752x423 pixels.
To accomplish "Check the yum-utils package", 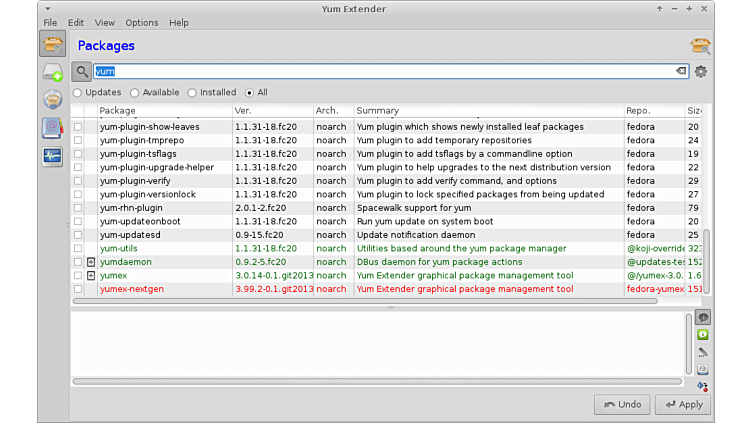I will click(78, 248).
